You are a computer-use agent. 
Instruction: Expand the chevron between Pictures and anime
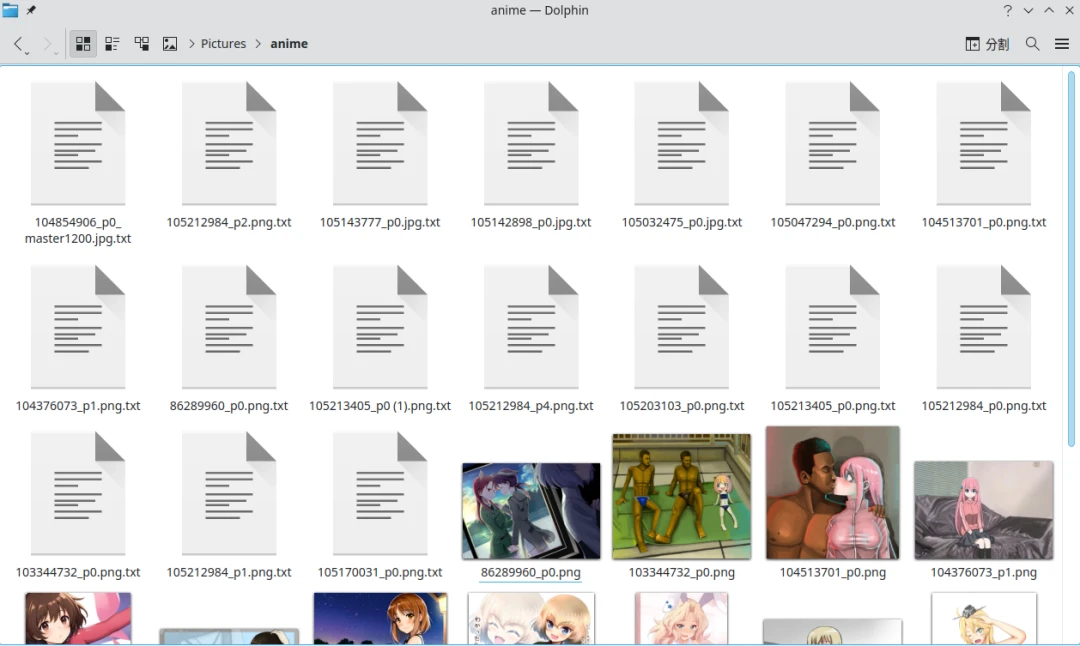(x=258, y=44)
